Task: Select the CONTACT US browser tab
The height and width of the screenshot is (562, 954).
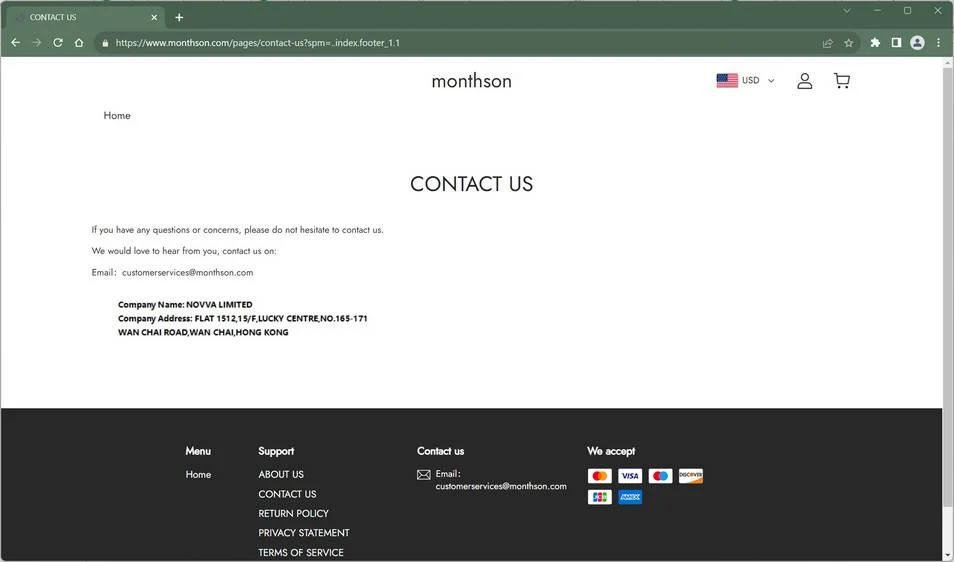Action: [x=85, y=18]
